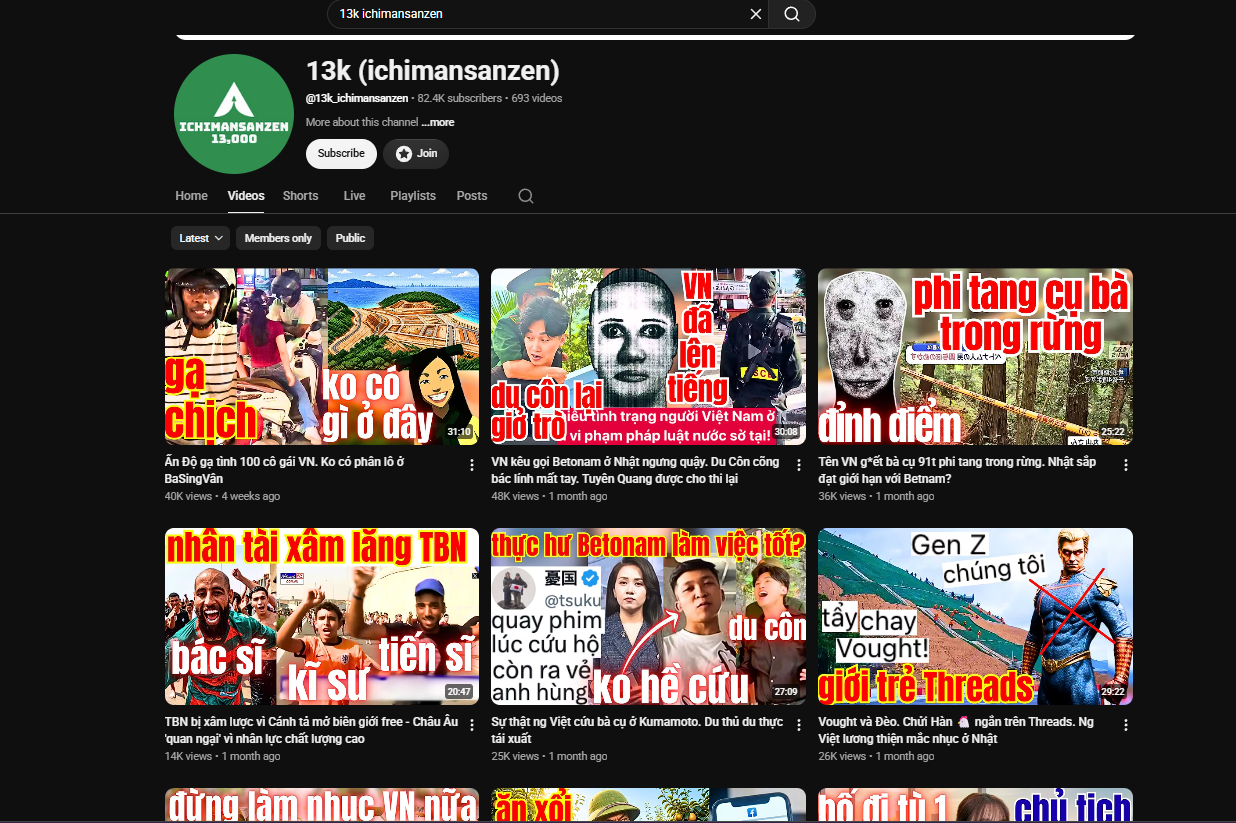1236x823 pixels.
Task: Filter videos by Public chip
Action: pyautogui.click(x=350, y=238)
